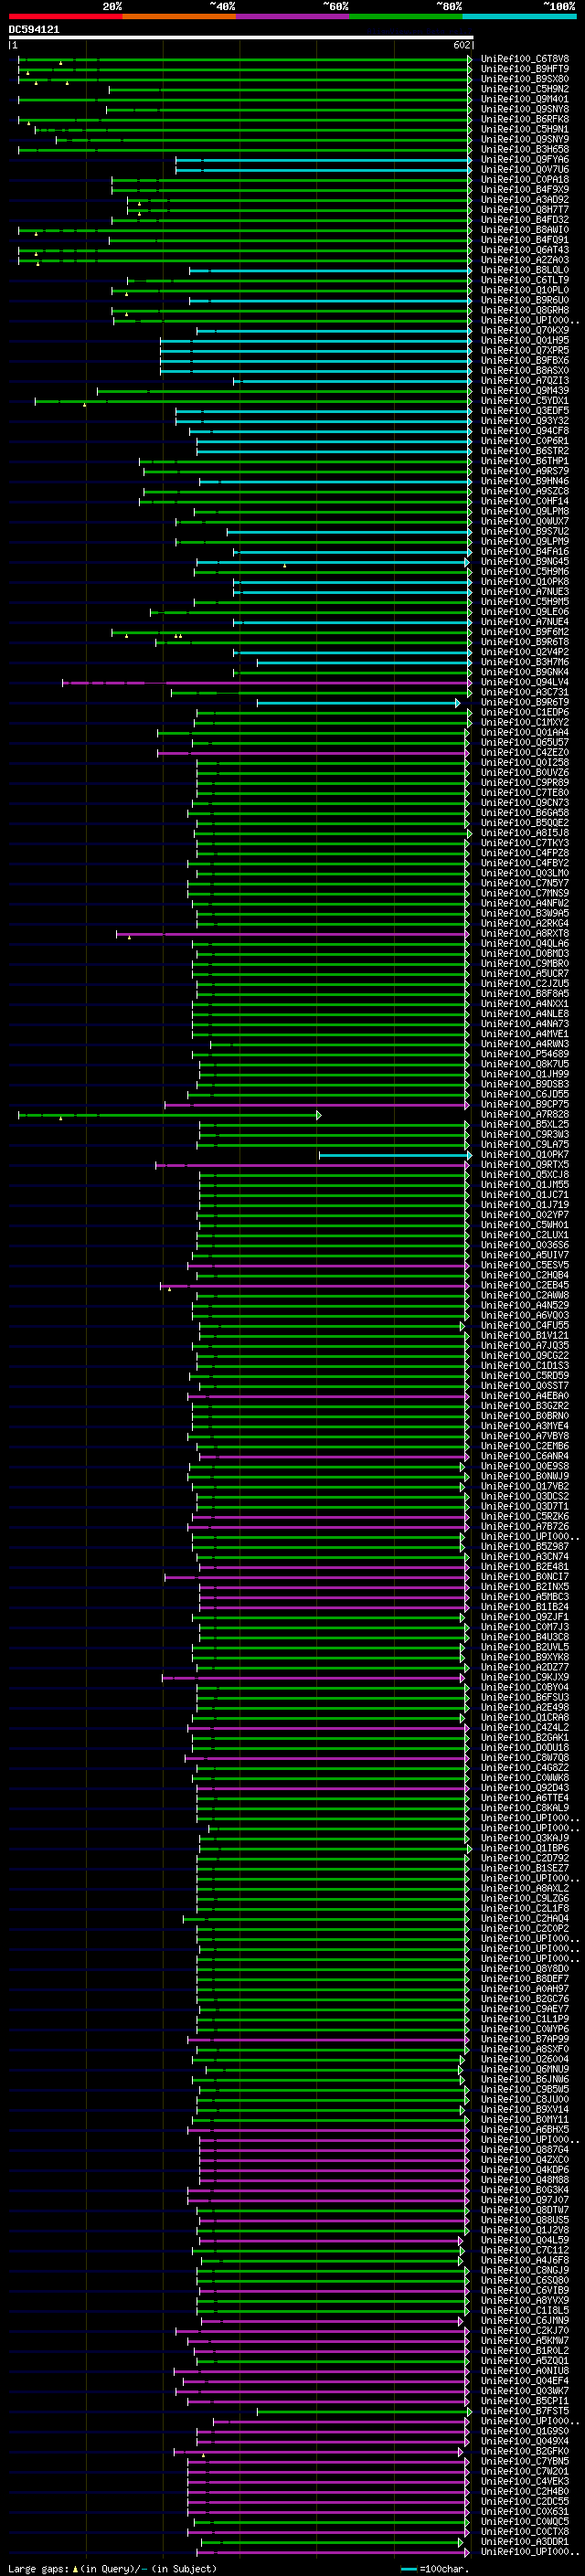
Task: Select hit UniRef100_B3H658
Action: tap(525, 149)
